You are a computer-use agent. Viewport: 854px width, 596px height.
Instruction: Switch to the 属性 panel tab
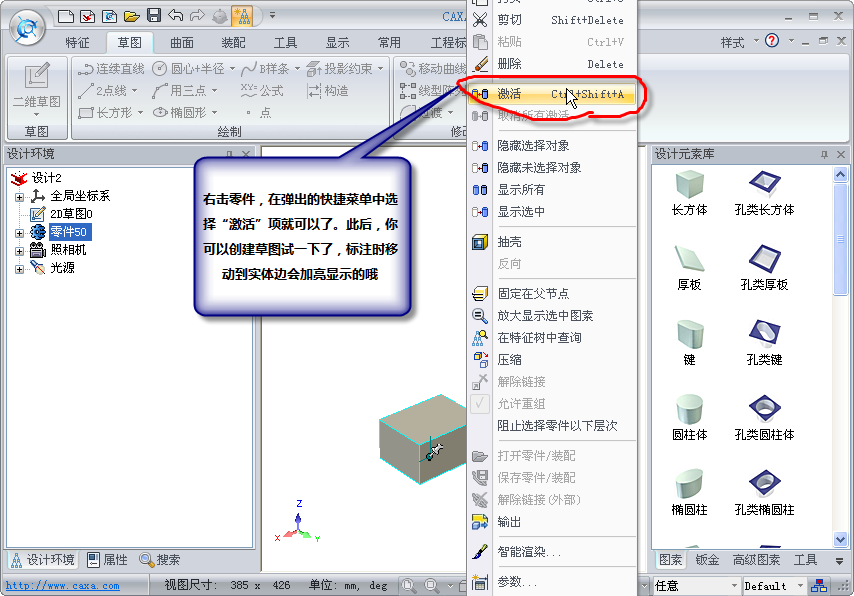click(x=107, y=559)
